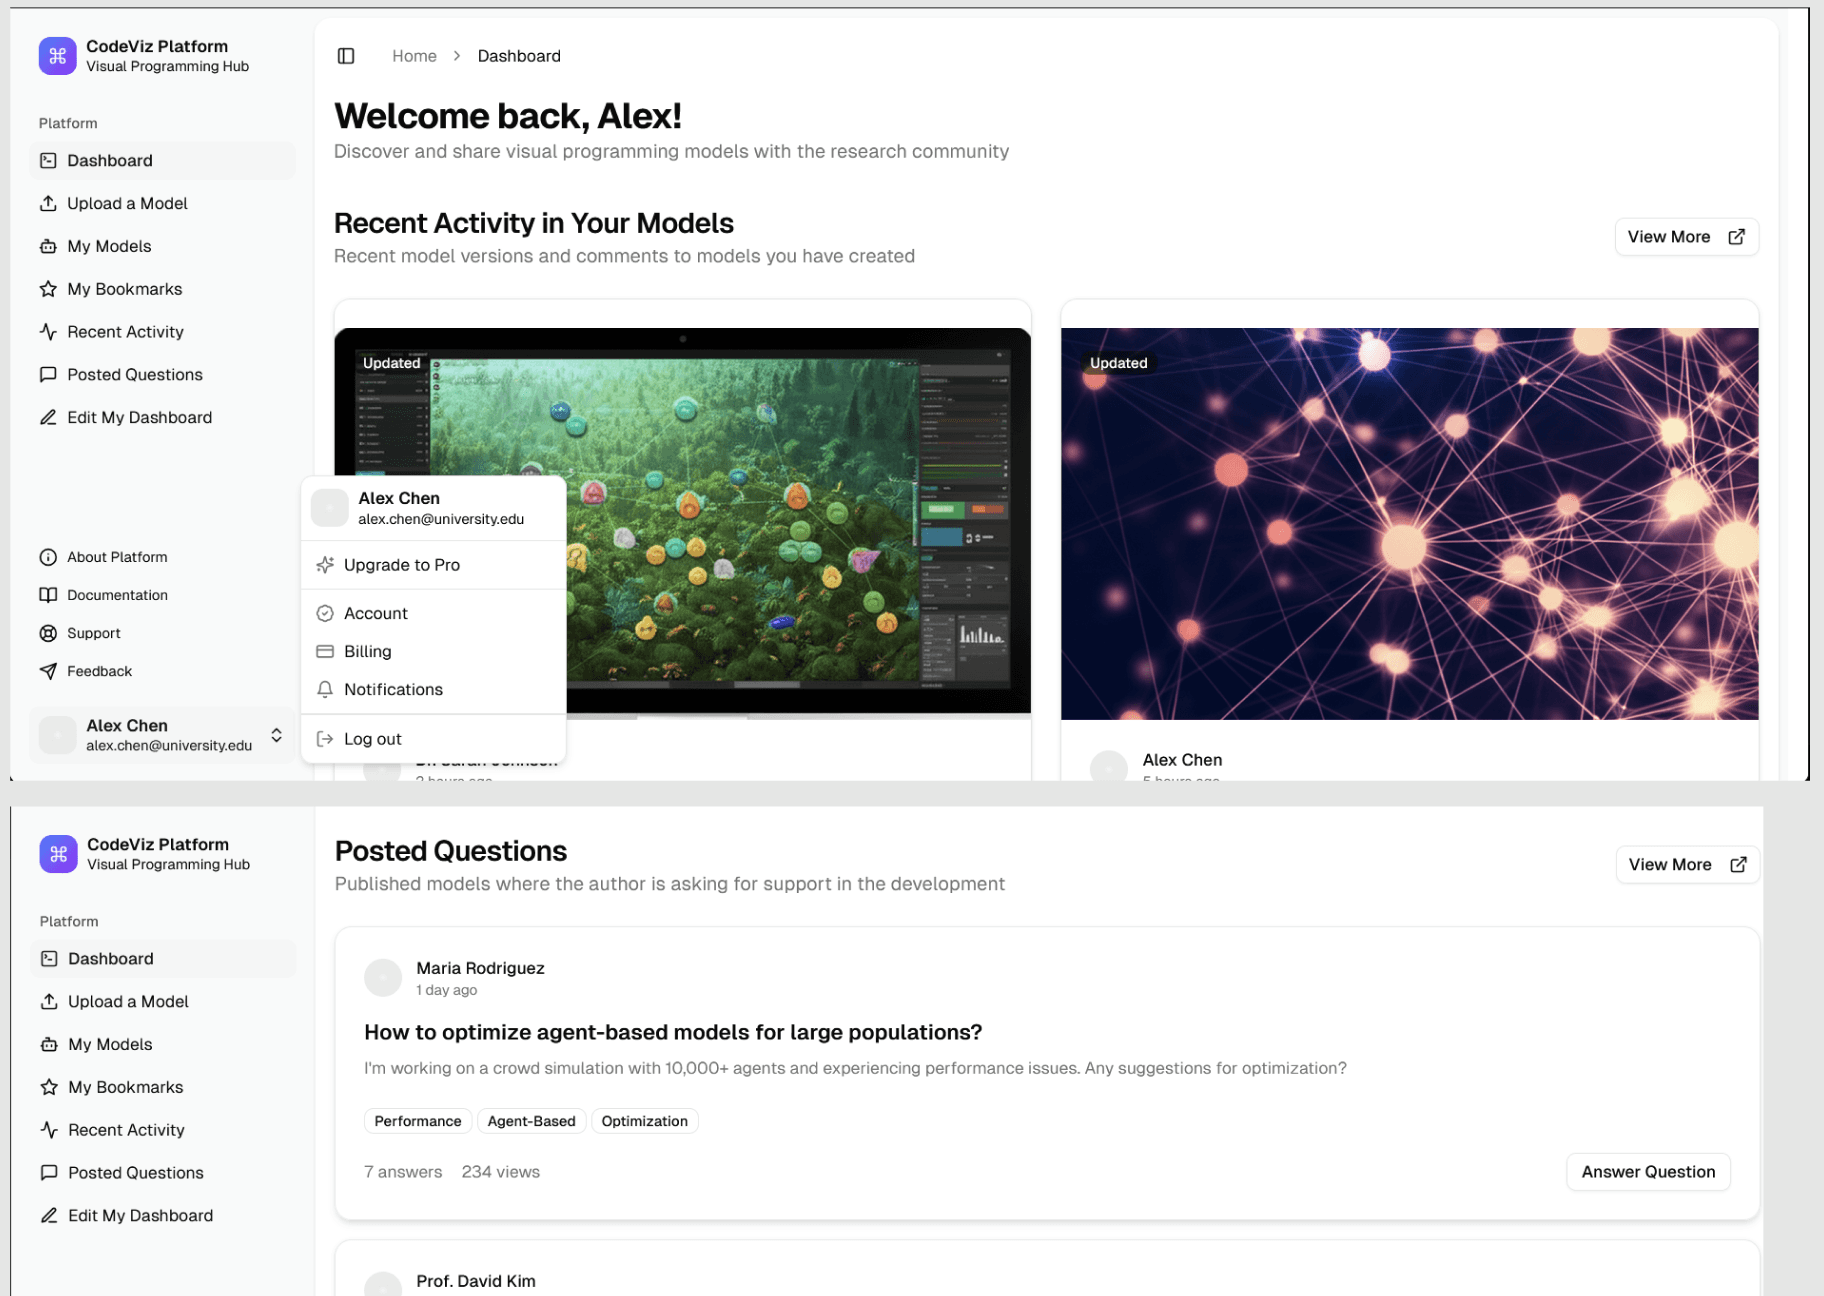
Task: Click the Support lifebuoy icon
Action: [48, 633]
